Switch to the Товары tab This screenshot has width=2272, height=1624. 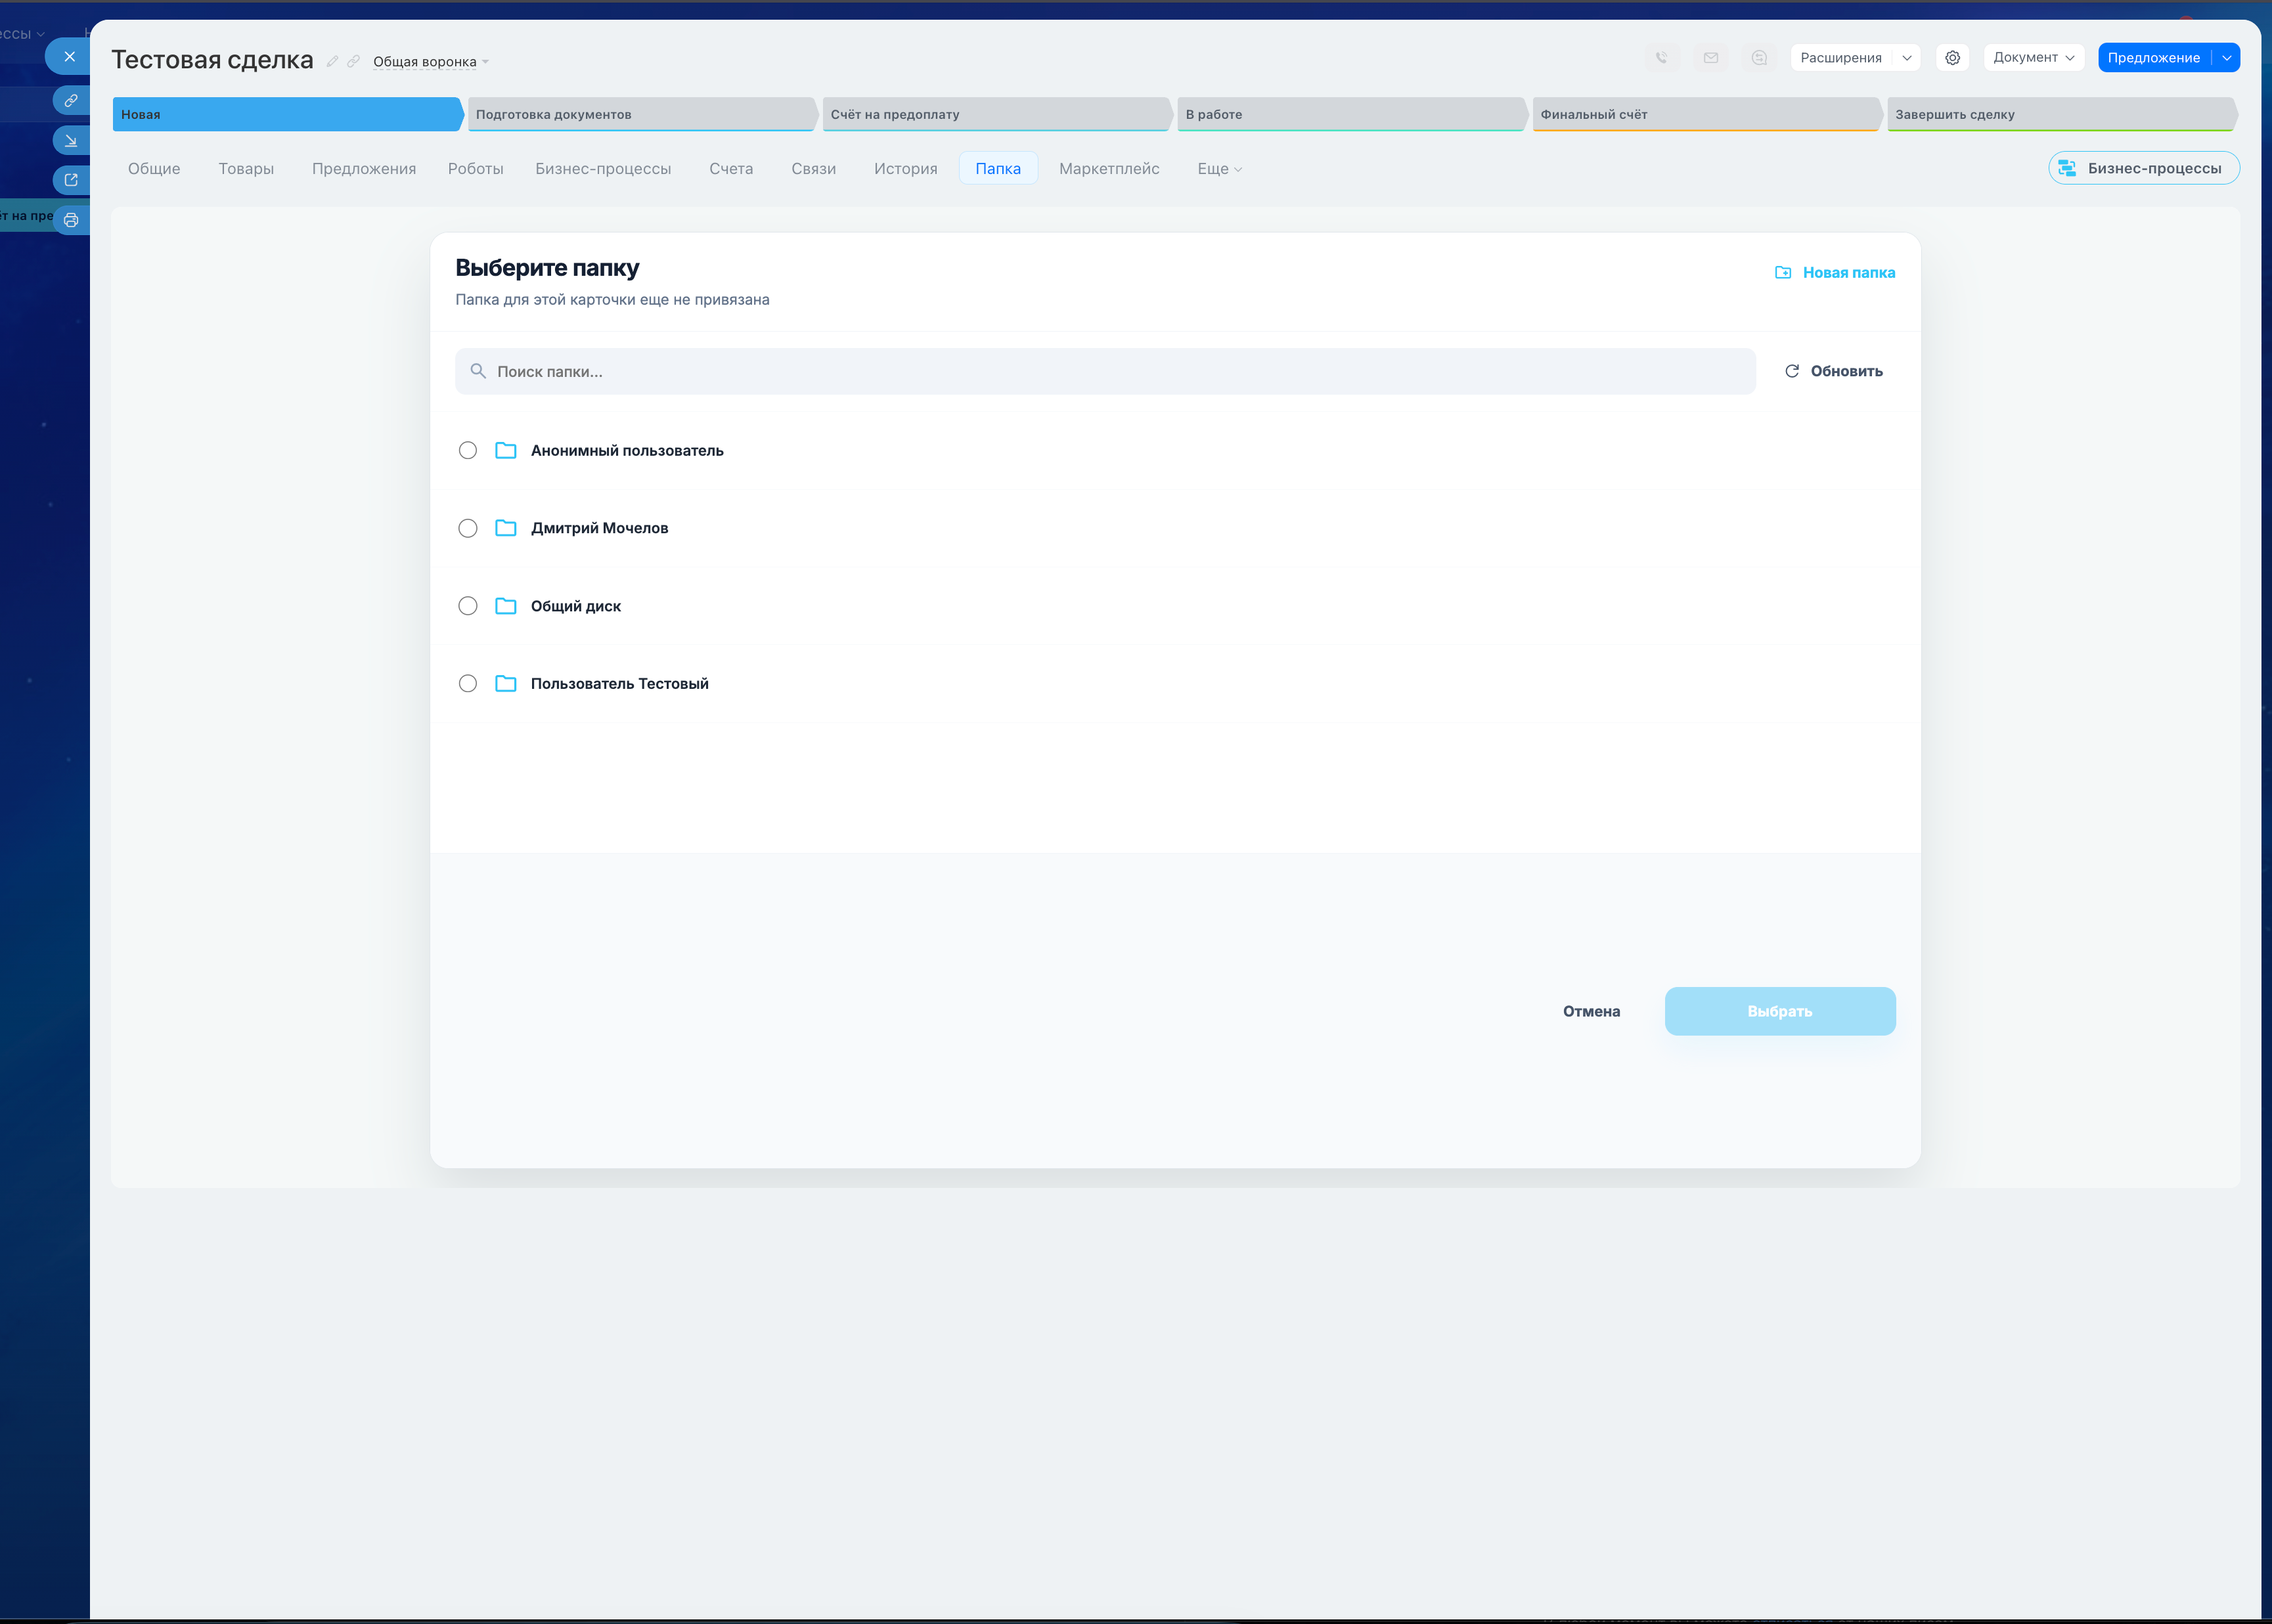[246, 169]
